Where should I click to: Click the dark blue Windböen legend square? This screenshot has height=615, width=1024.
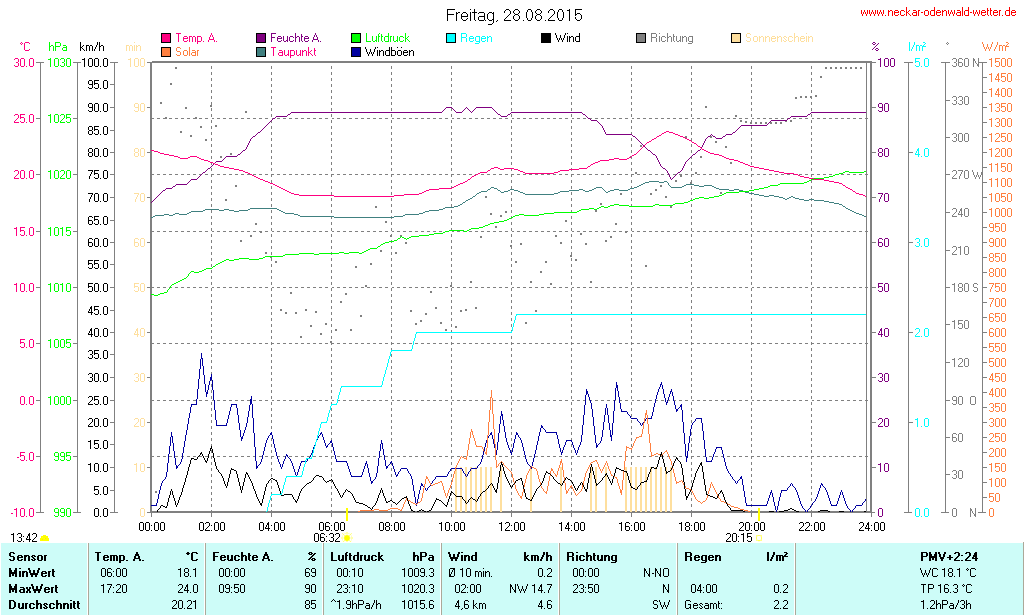357,51
